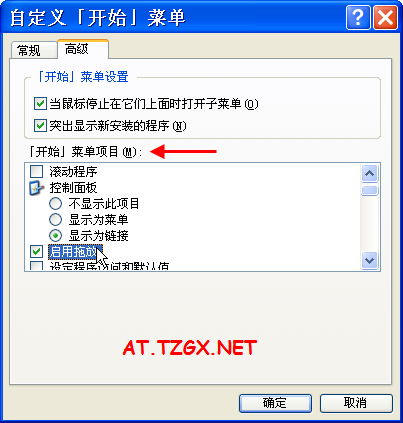Toggle 突出显示新安装的程序 checkbox

(40, 126)
